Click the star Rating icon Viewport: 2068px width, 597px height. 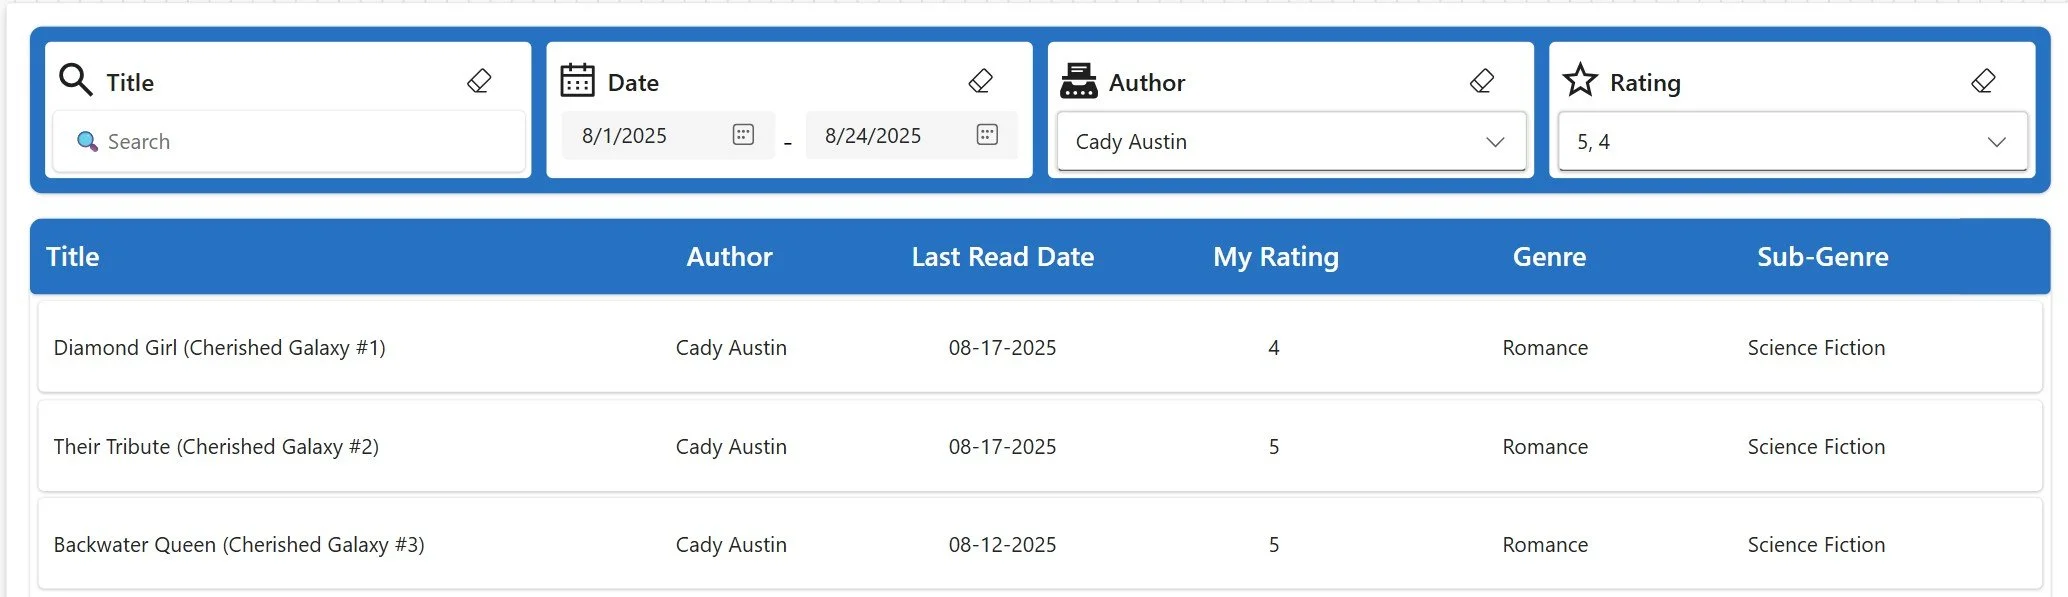pyautogui.click(x=1580, y=79)
